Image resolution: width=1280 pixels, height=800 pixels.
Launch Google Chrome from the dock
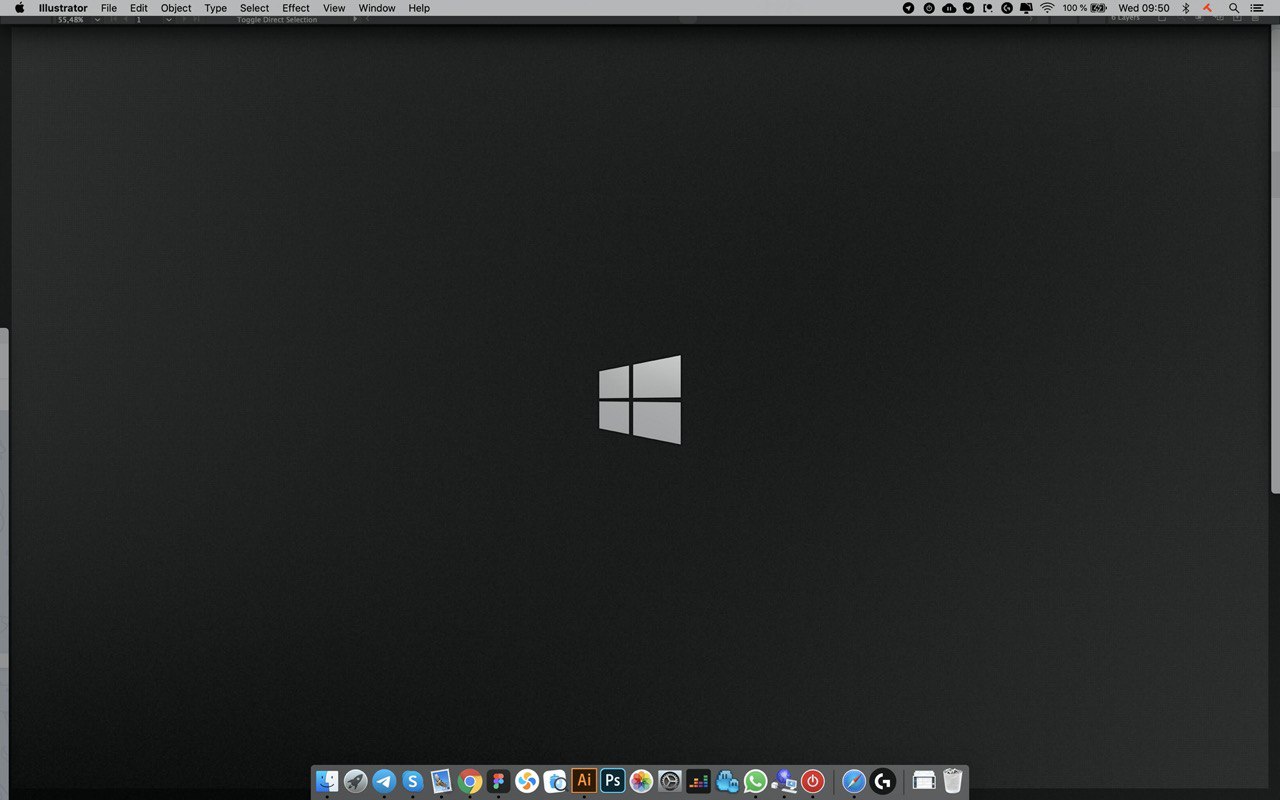coord(470,781)
